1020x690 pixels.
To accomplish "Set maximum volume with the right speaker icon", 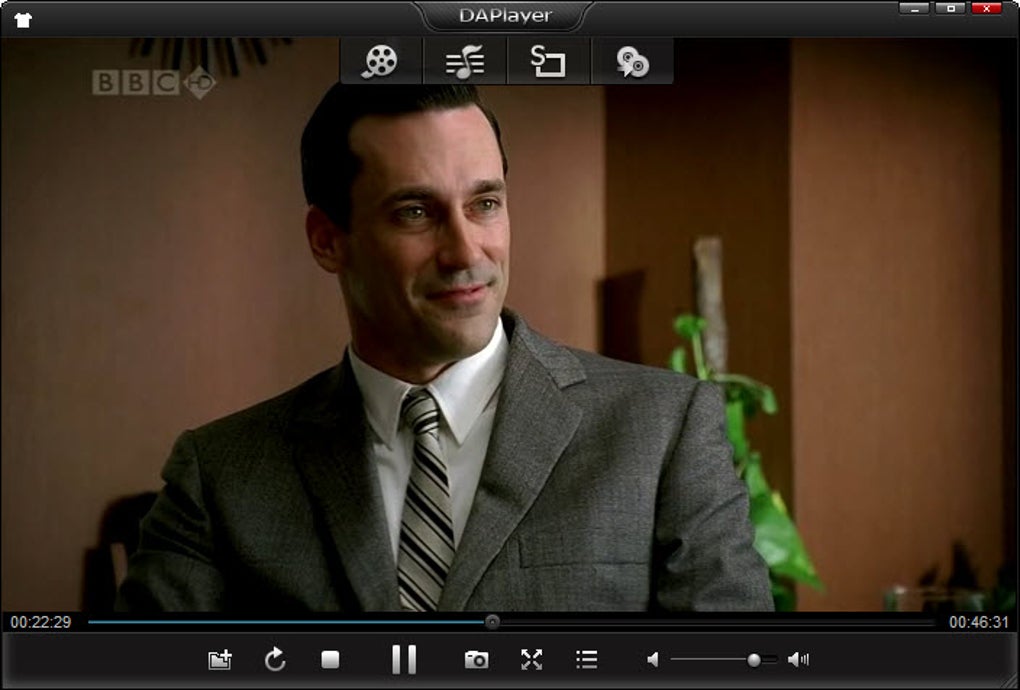I will (x=798, y=660).
